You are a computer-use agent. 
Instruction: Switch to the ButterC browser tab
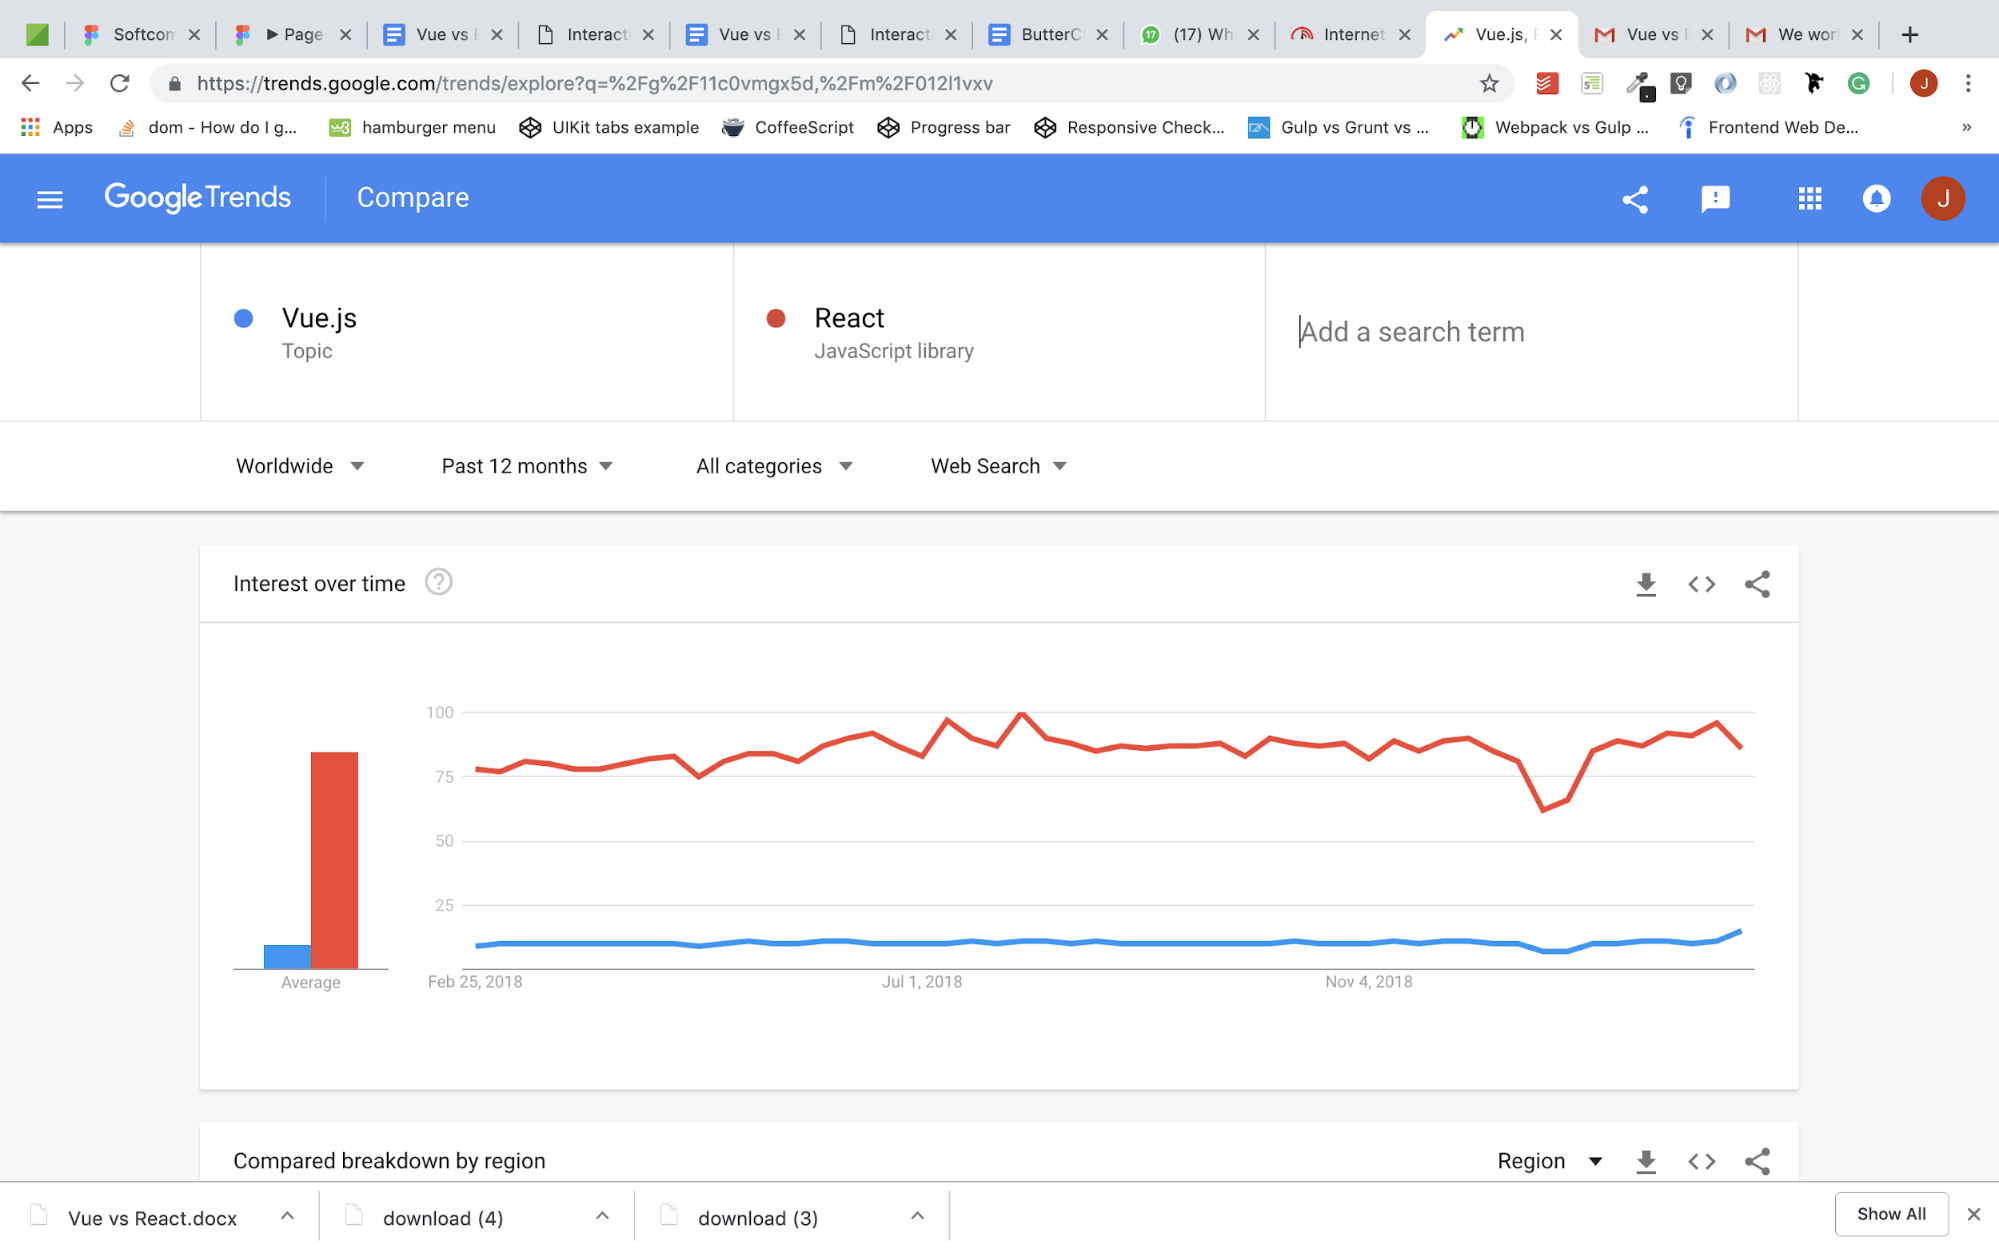[x=1046, y=34]
